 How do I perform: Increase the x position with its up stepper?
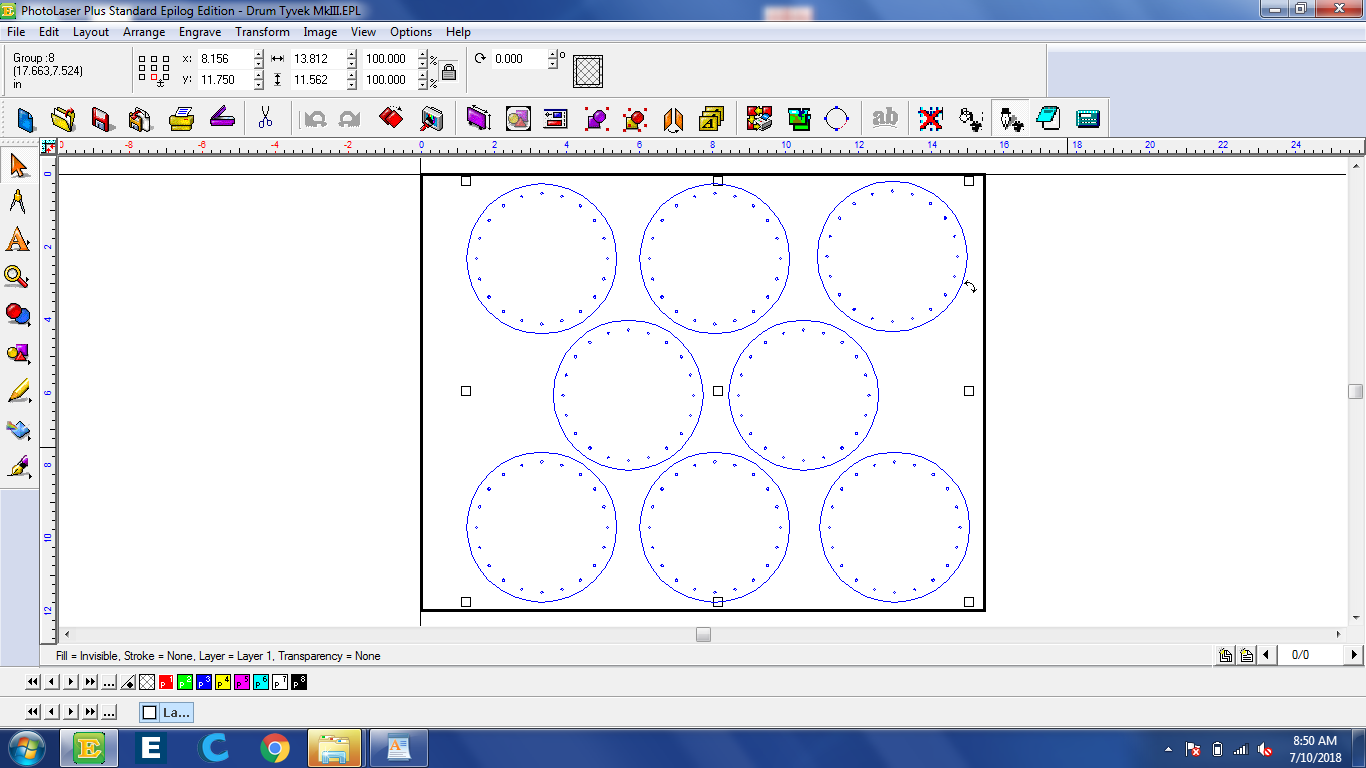pos(259,54)
